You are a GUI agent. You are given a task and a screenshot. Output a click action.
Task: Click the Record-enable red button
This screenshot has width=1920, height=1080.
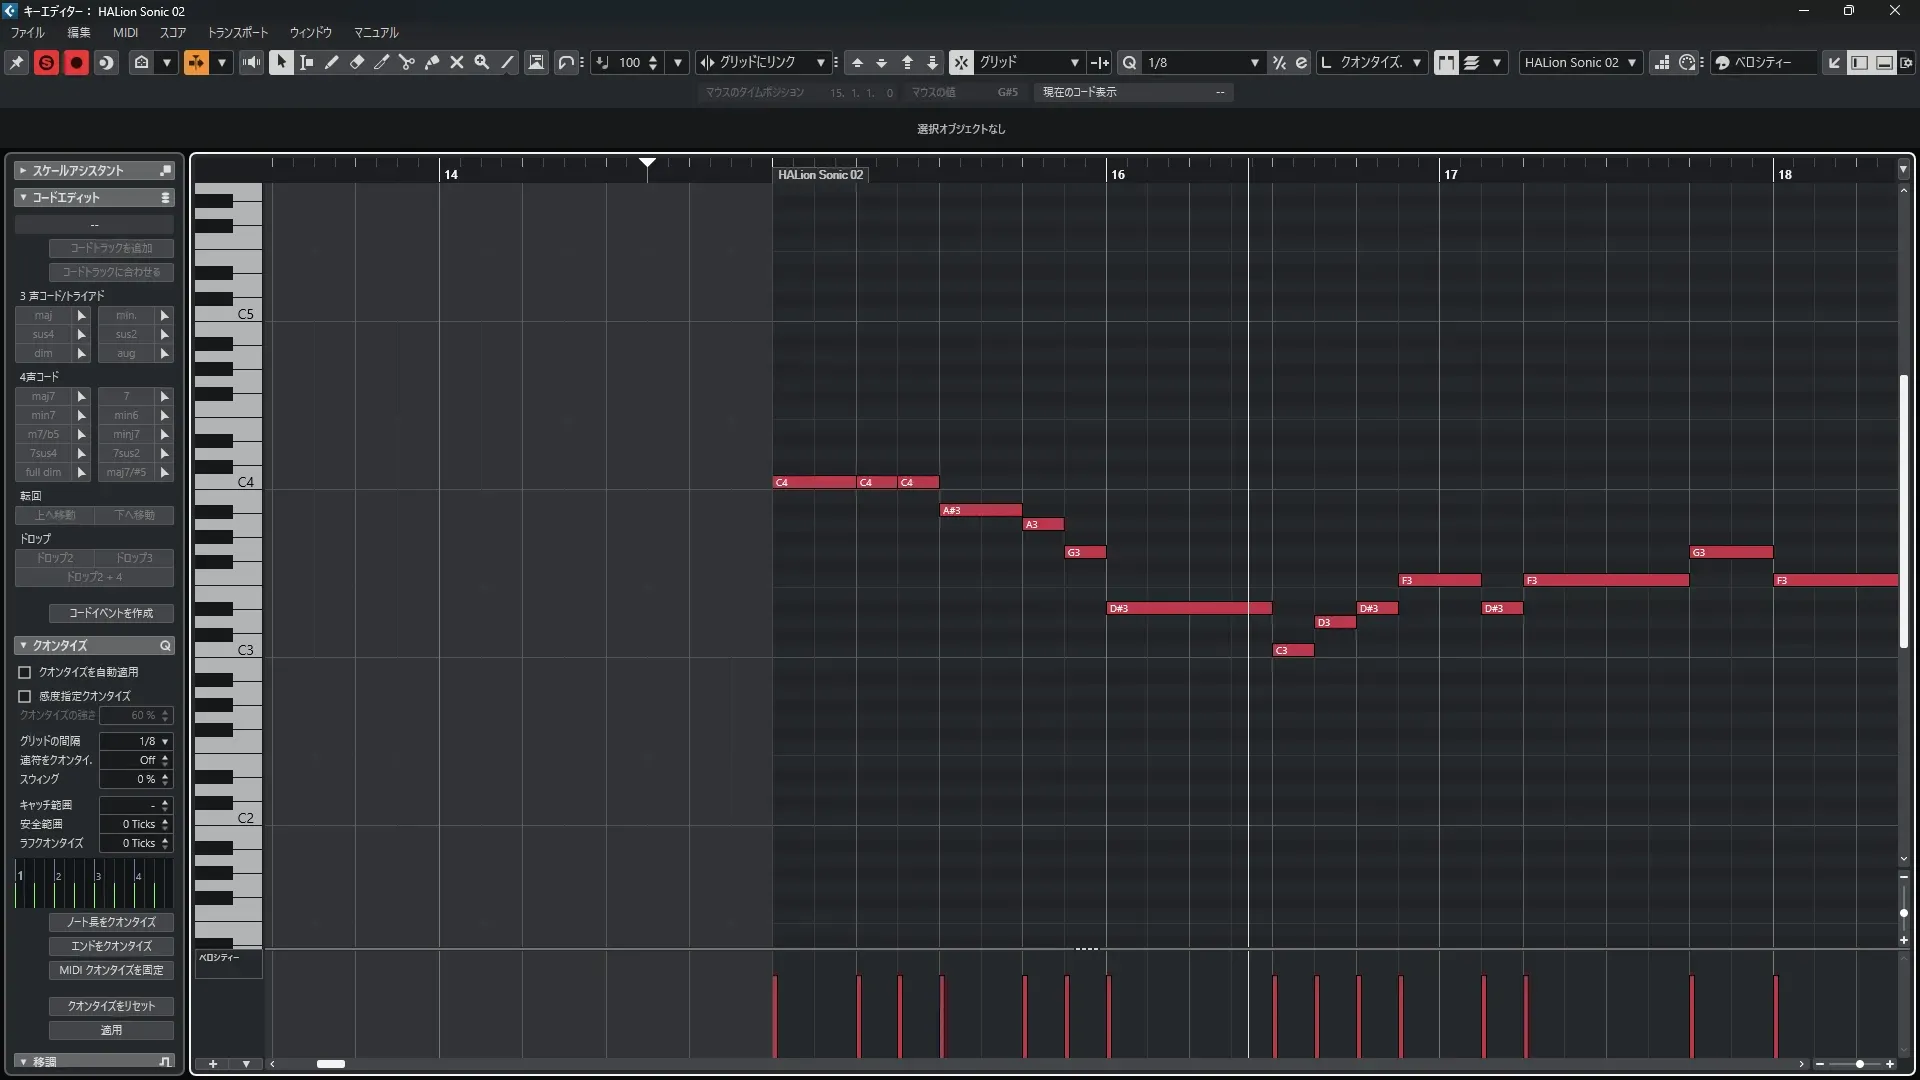pos(76,62)
